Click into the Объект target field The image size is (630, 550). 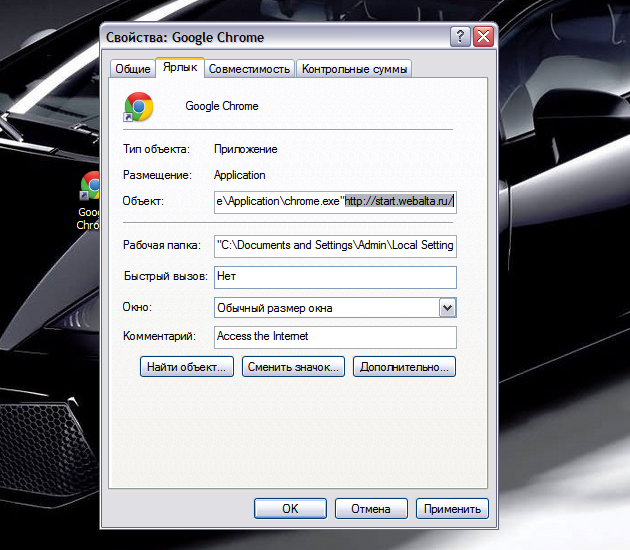(335, 202)
